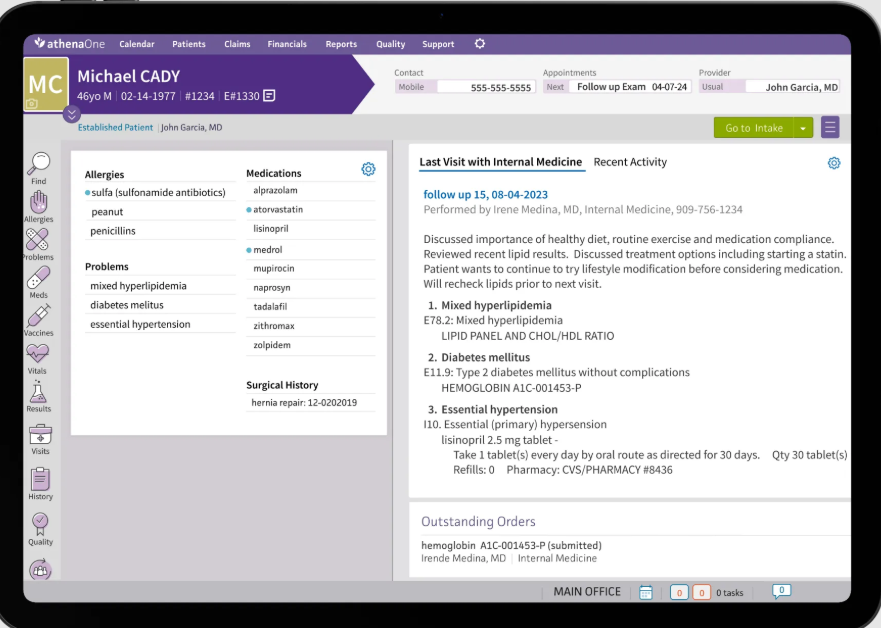Select the essential hypertension problem row
Screen dimensions: 881x628
[160, 324]
